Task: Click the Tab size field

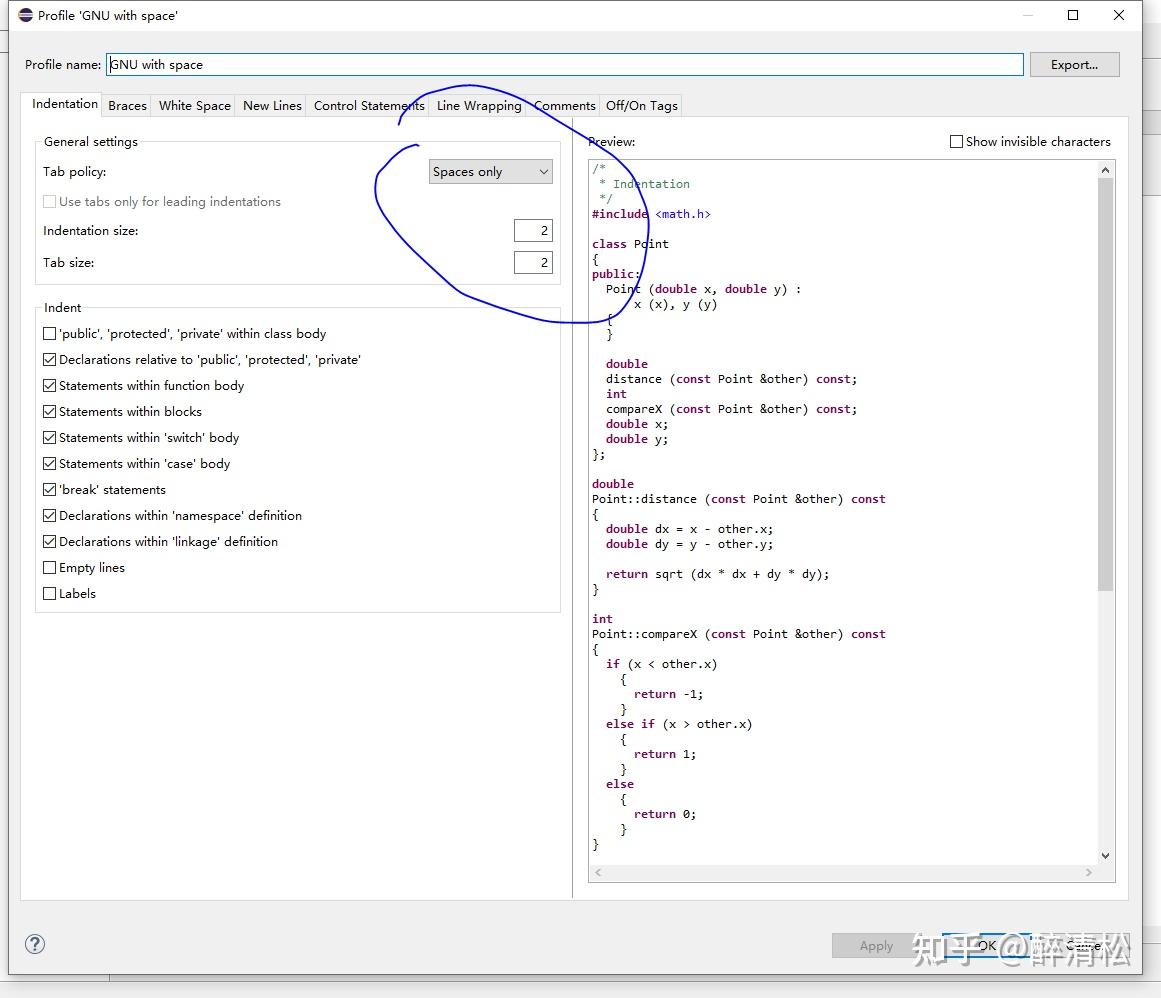Action: (x=533, y=263)
